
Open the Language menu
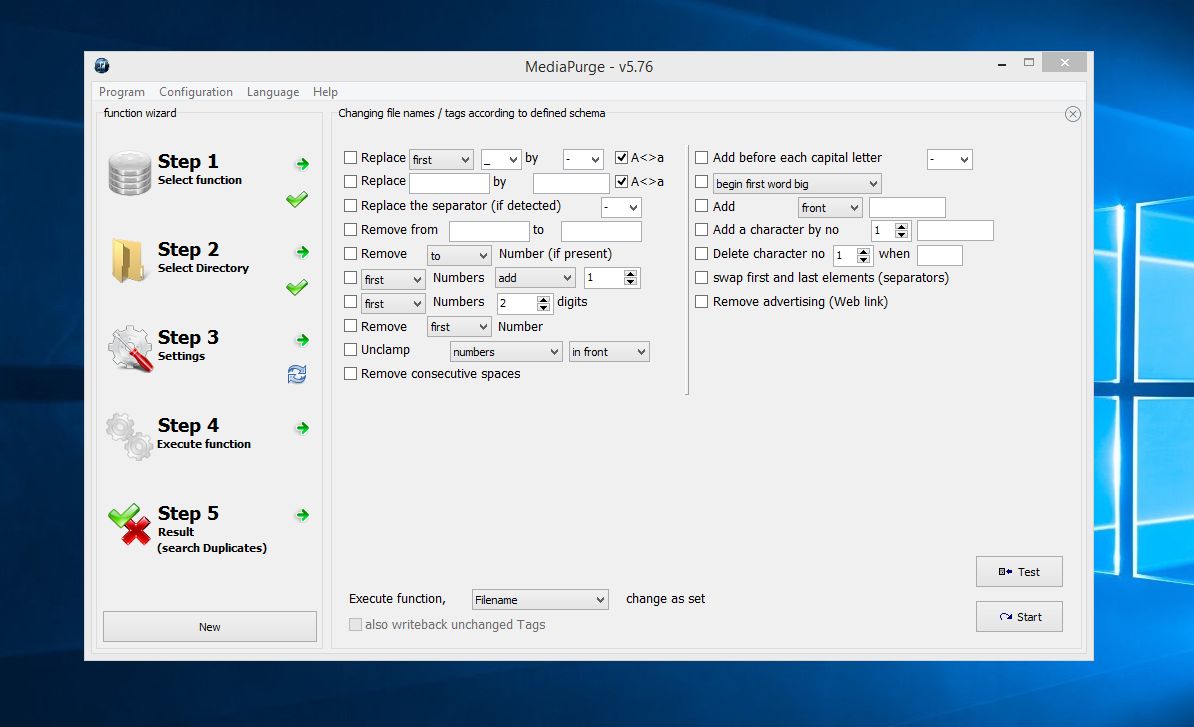click(x=273, y=91)
